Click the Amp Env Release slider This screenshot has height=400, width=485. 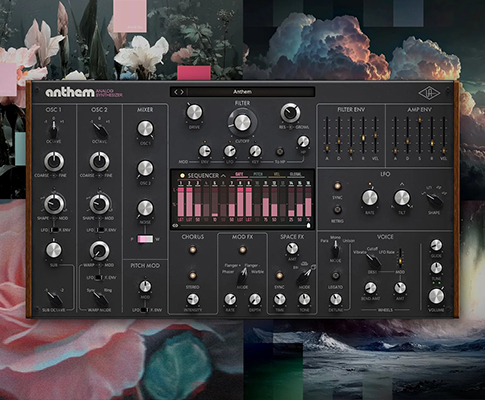point(432,135)
